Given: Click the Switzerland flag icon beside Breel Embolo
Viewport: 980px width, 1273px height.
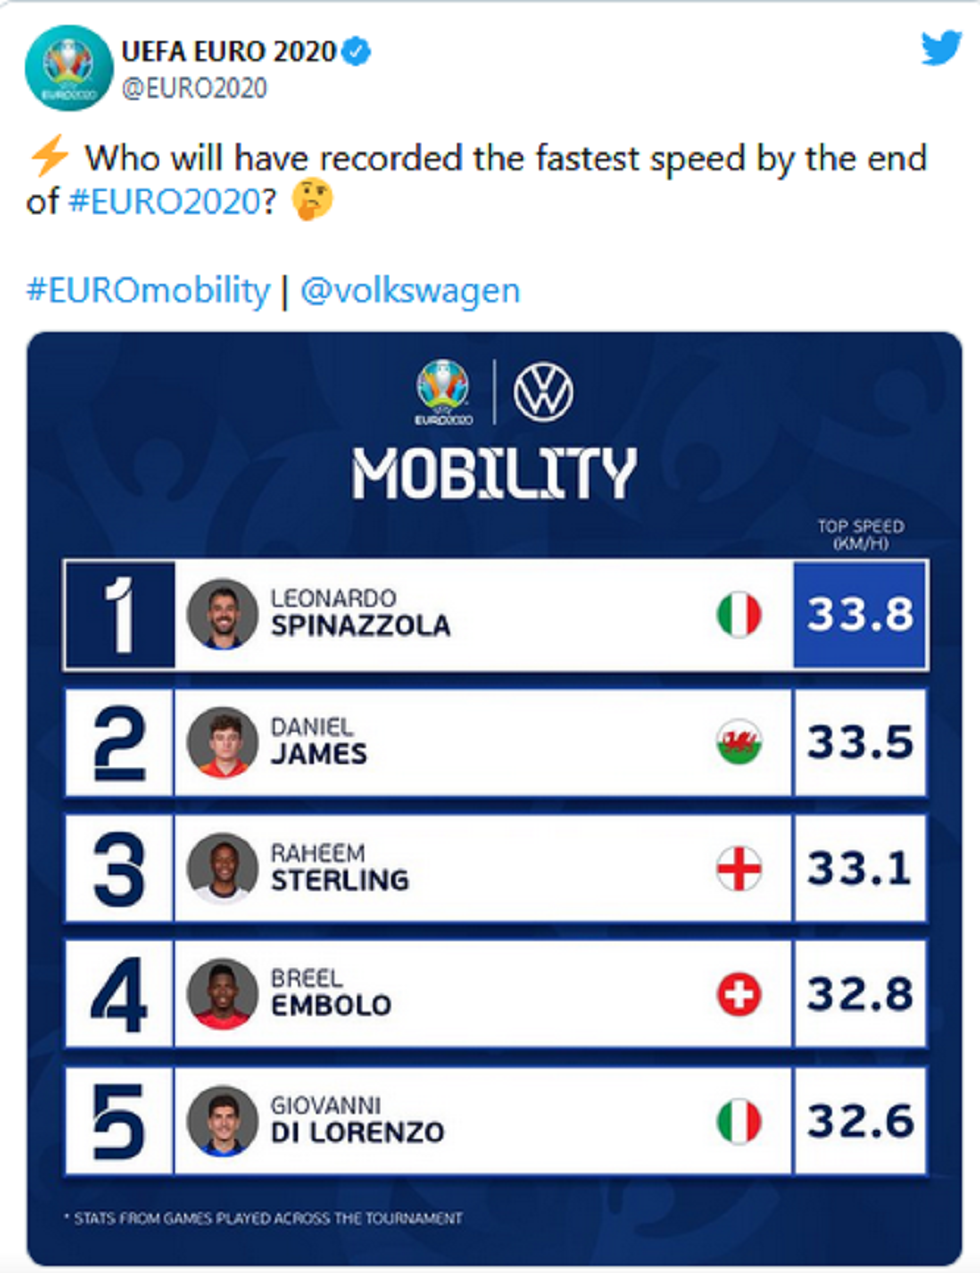Looking at the screenshot, I should pos(739,994).
